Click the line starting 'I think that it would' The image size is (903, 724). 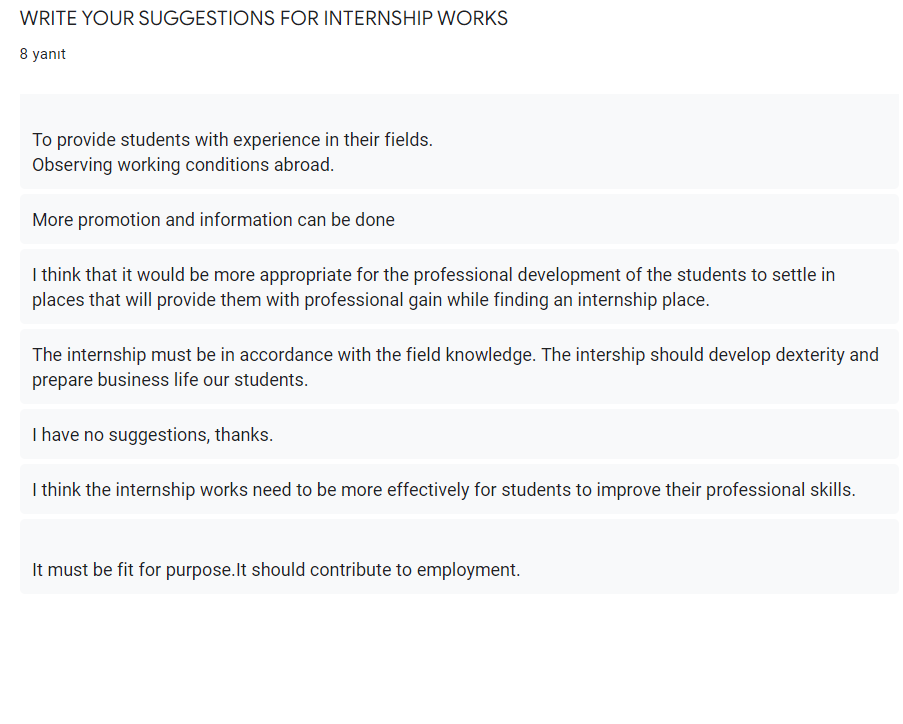(x=433, y=275)
